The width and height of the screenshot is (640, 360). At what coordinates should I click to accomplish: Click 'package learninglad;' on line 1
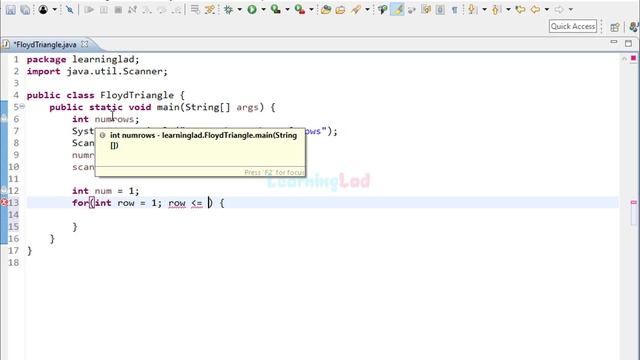[83, 60]
